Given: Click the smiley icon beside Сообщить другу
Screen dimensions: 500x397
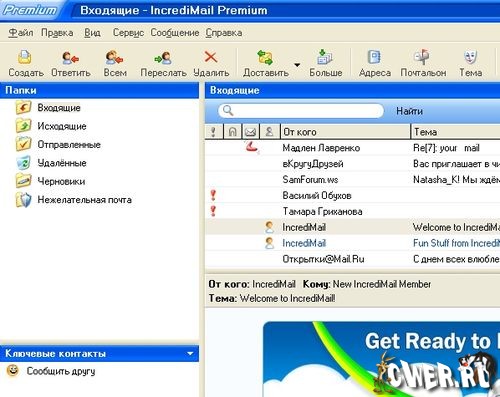Looking at the screenshot, I should coord(13,370).
